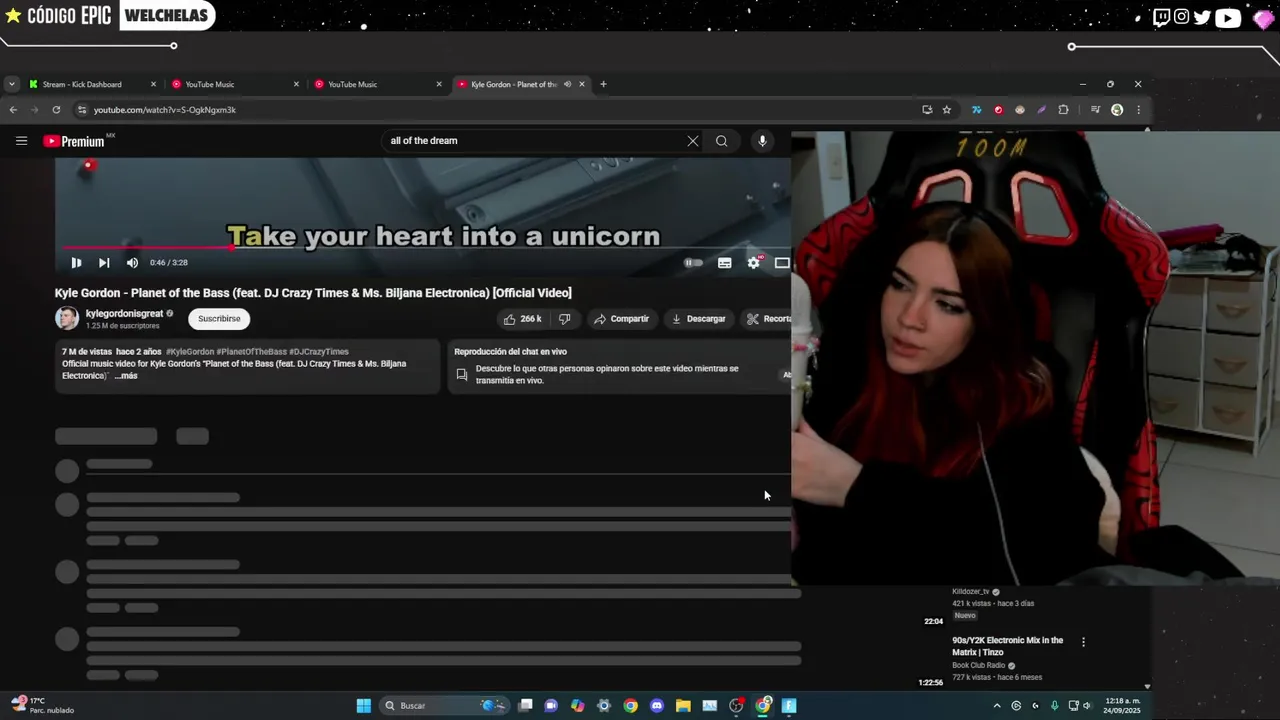The width and height of the screenshot is (1280, 720).
Task: Go back with the browser back arrow
Action: coord(13,110)
